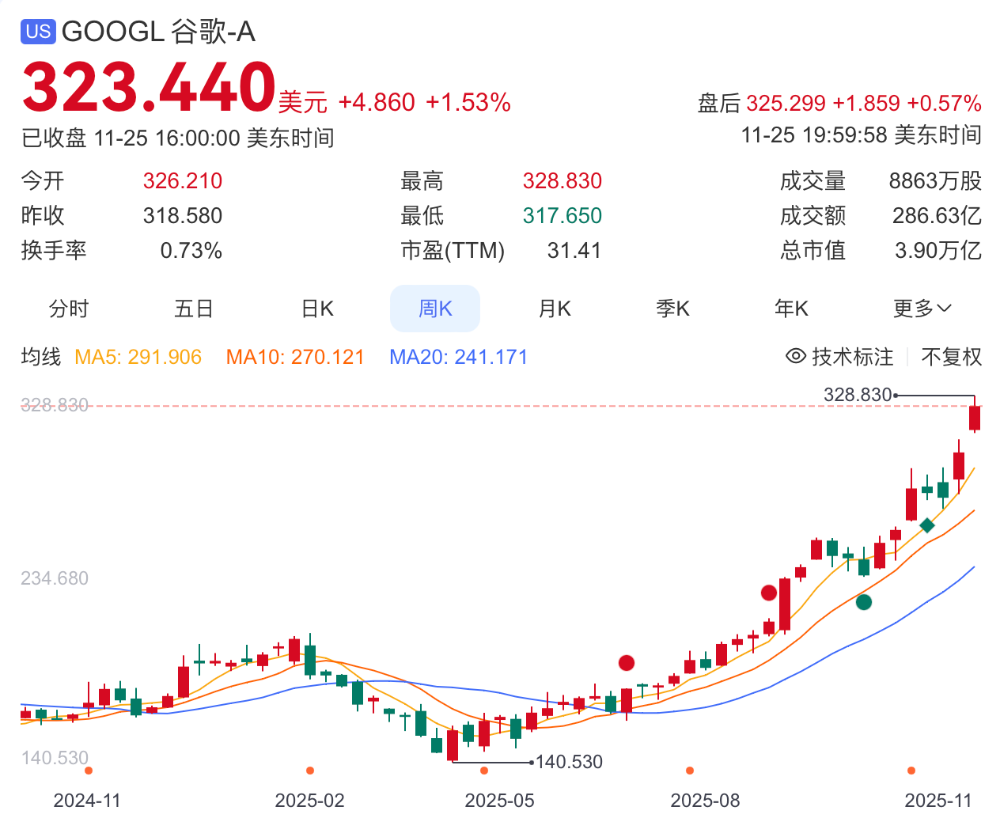Click the orange event dot above 2025-11

[911, 771]
